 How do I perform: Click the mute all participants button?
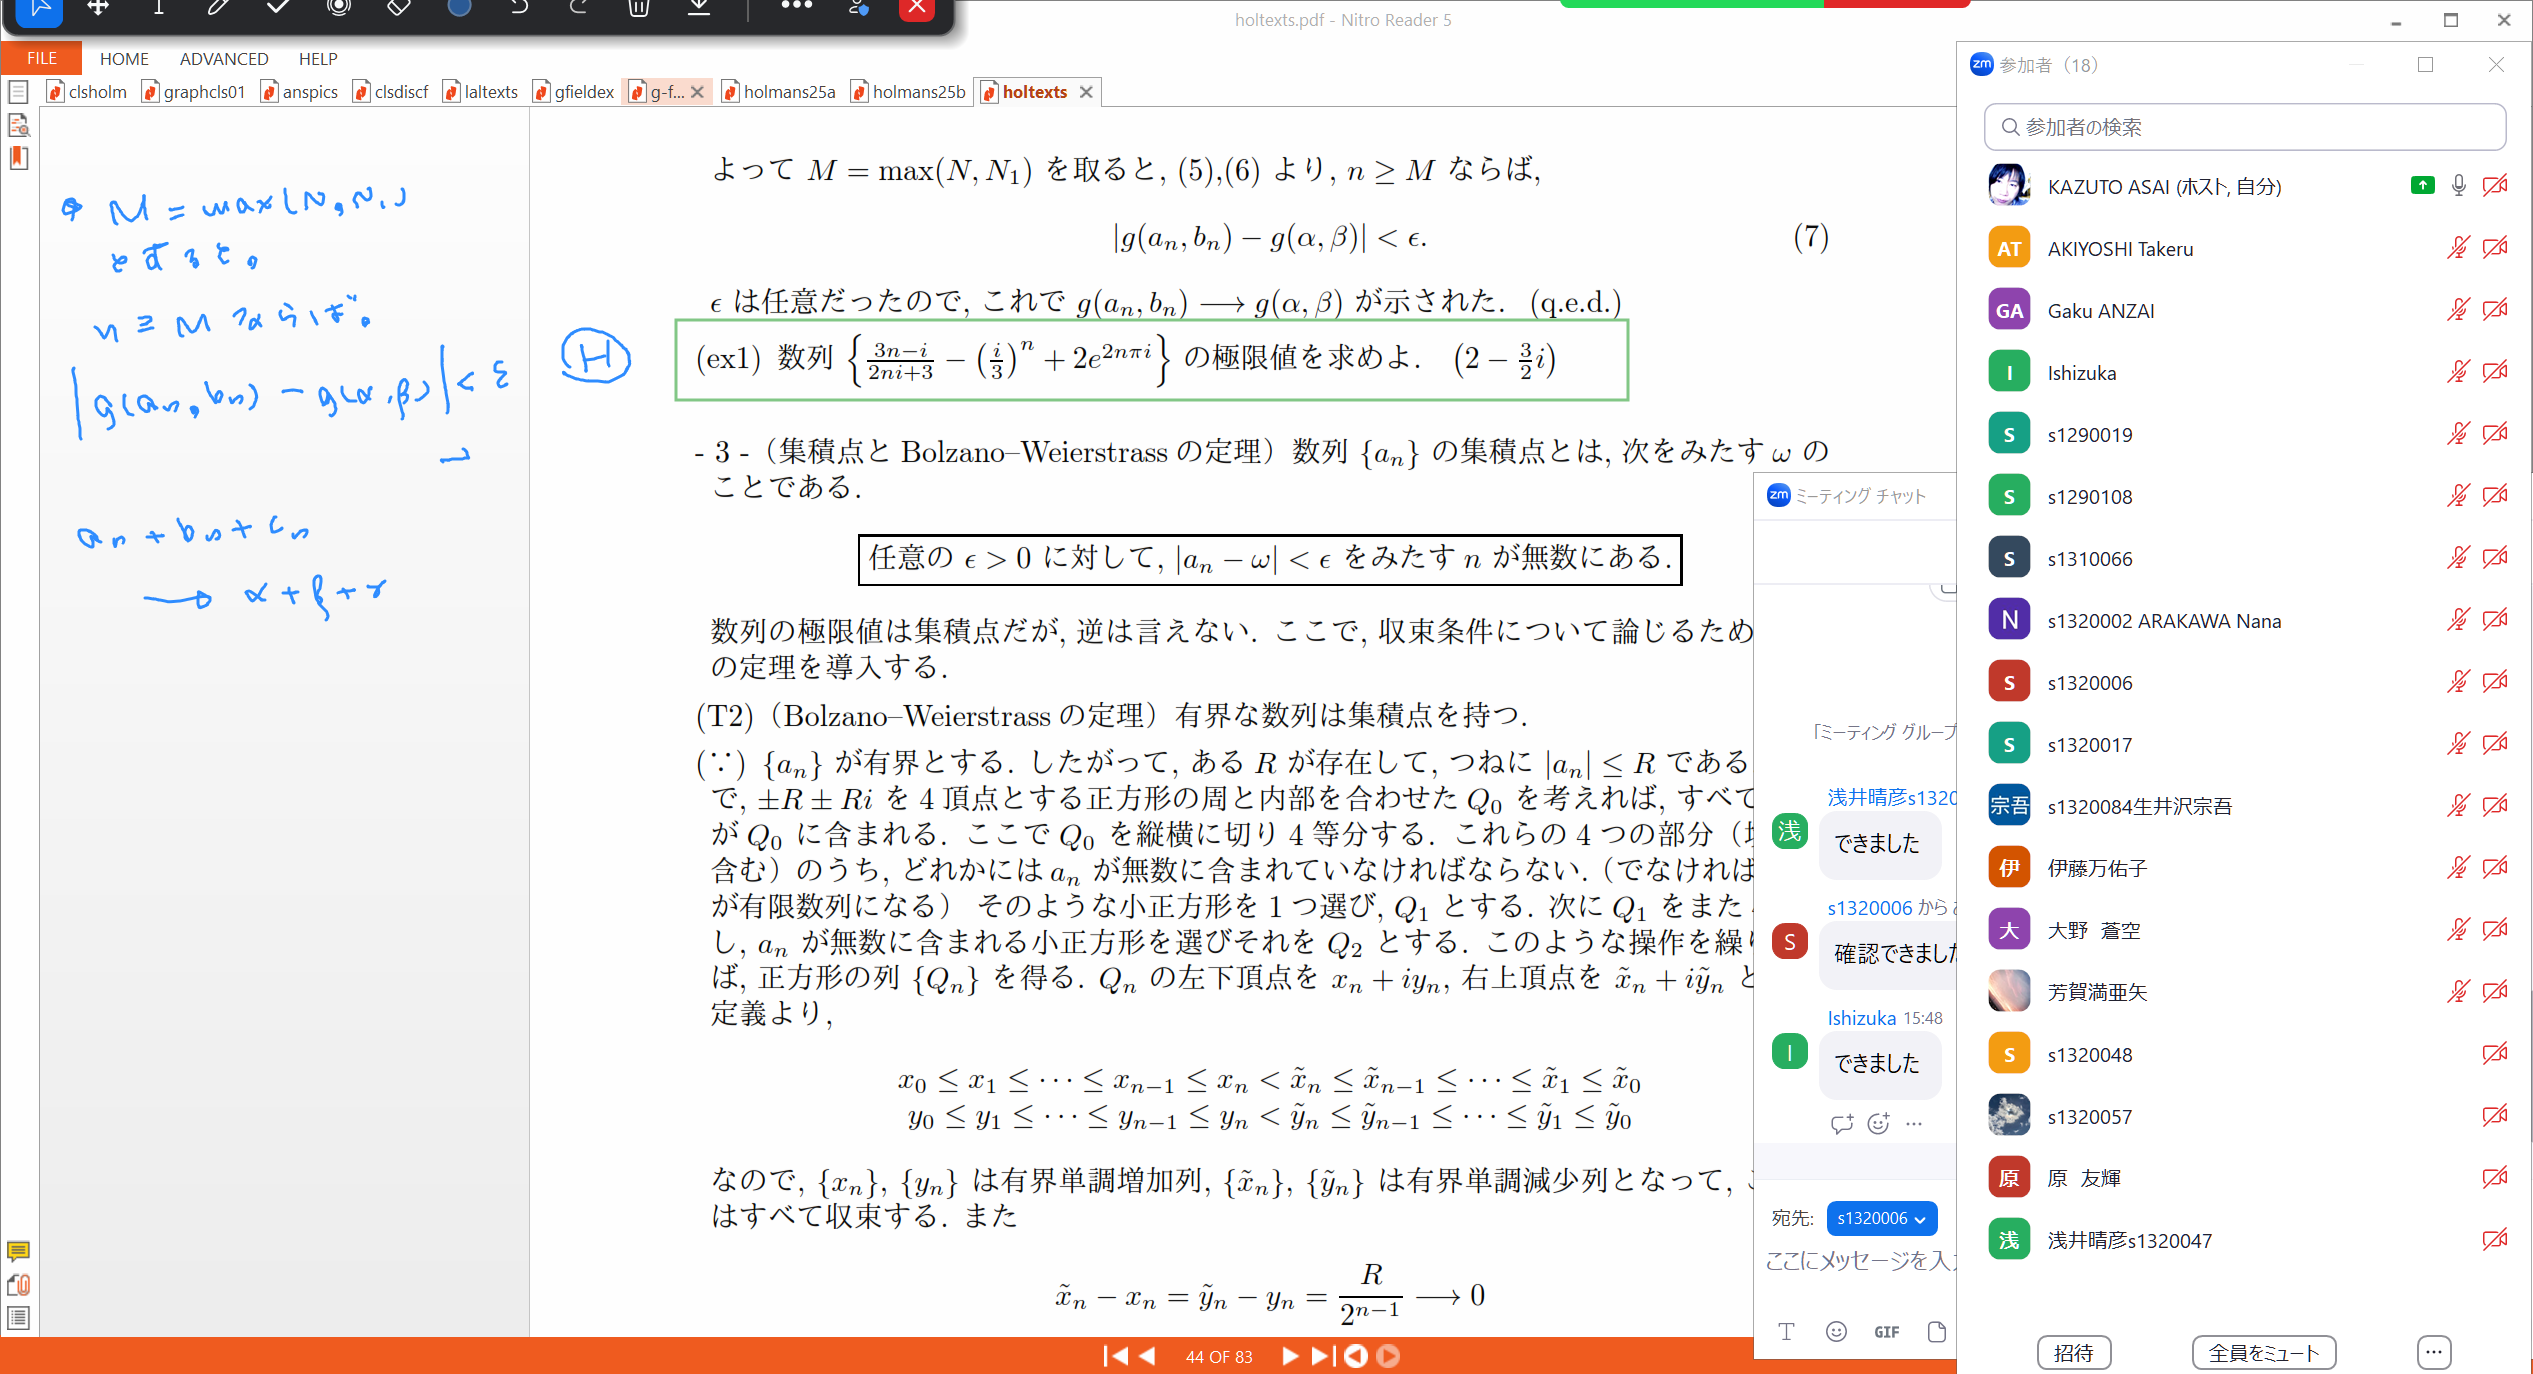[x=2264, y=1352]
